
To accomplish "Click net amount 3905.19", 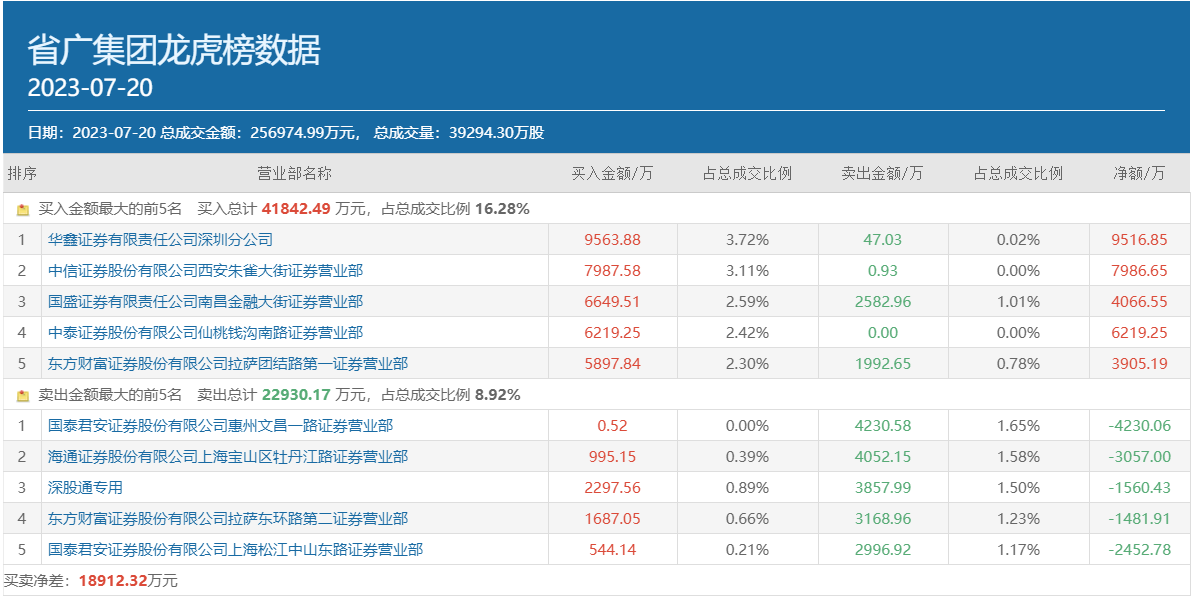I will pyautogui.click(x=1139, y=364).
